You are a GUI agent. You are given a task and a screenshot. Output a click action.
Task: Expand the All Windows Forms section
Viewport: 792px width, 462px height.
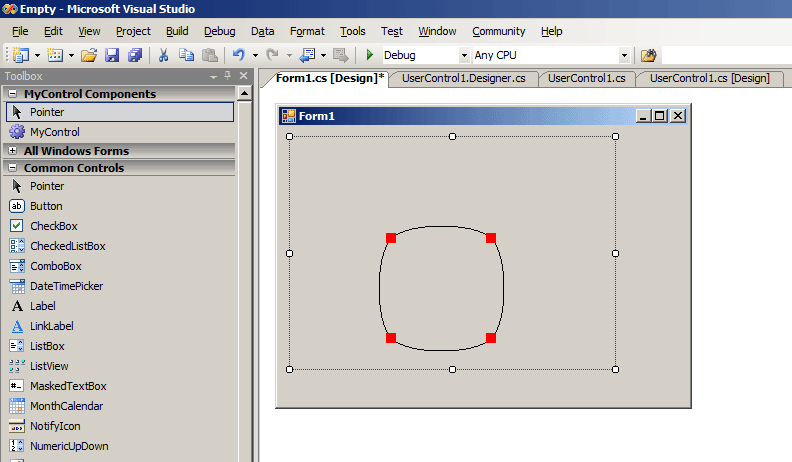(x=13, y=150)
